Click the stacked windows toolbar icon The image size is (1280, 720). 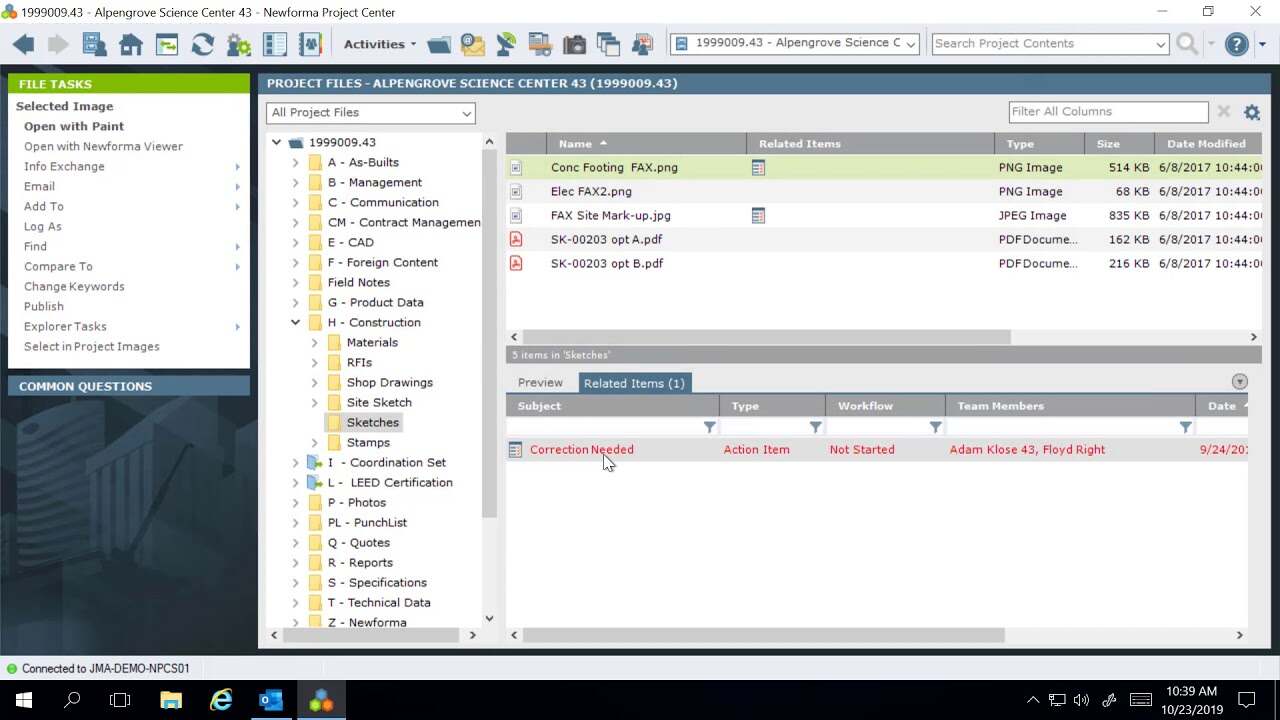(x=608, y=44)
